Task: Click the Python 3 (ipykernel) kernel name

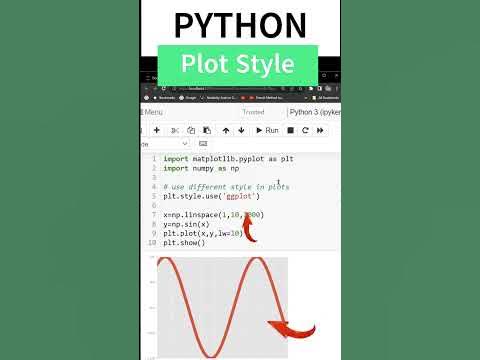Action: 315,112
